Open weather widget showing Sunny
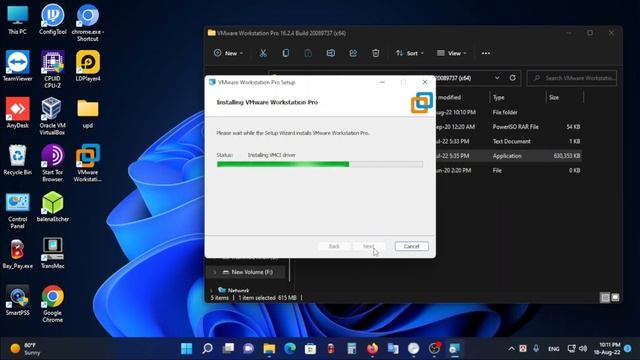The image size is (640, 360). click(25, 349)
